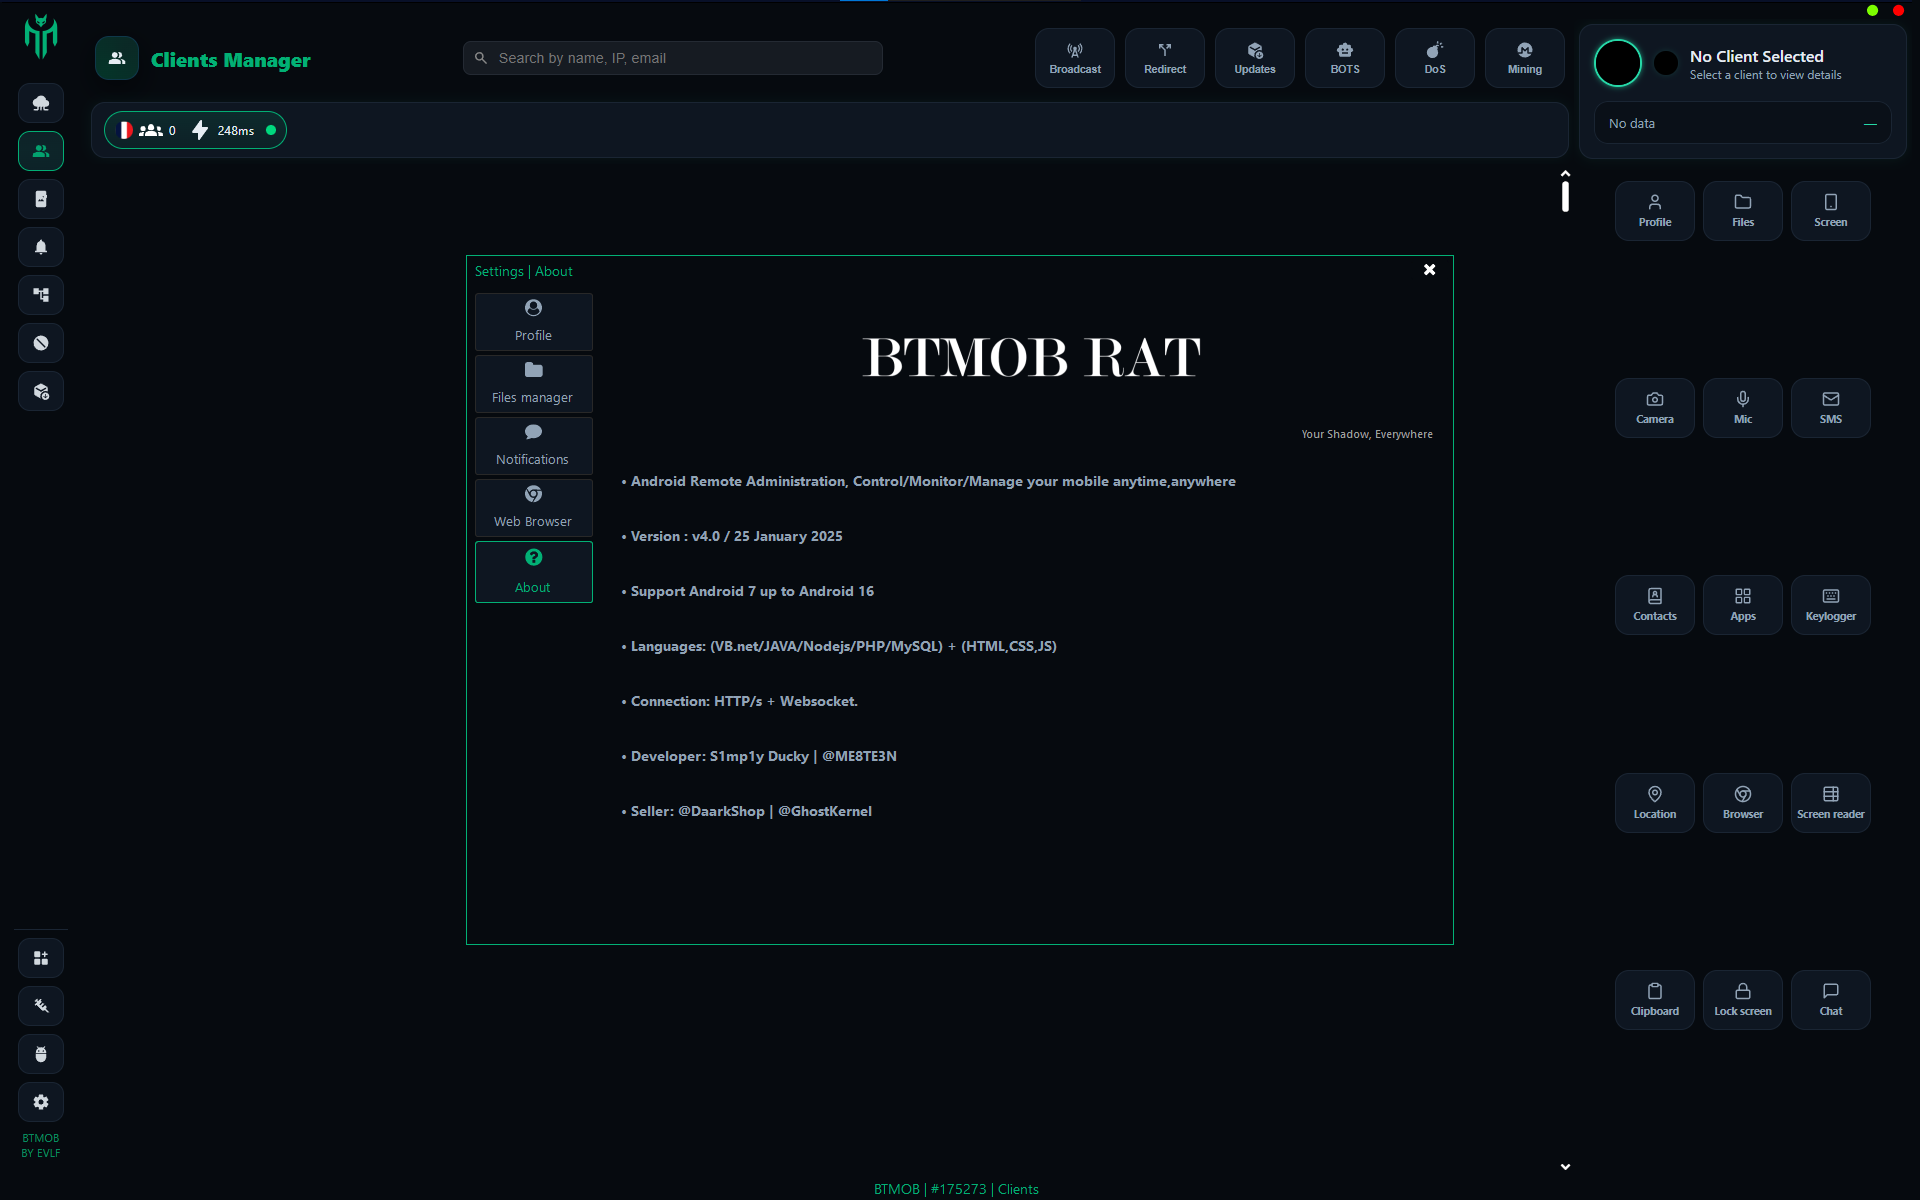Collapse the No data section
Viewport: 1920px width, 1200px height.
1869,124
